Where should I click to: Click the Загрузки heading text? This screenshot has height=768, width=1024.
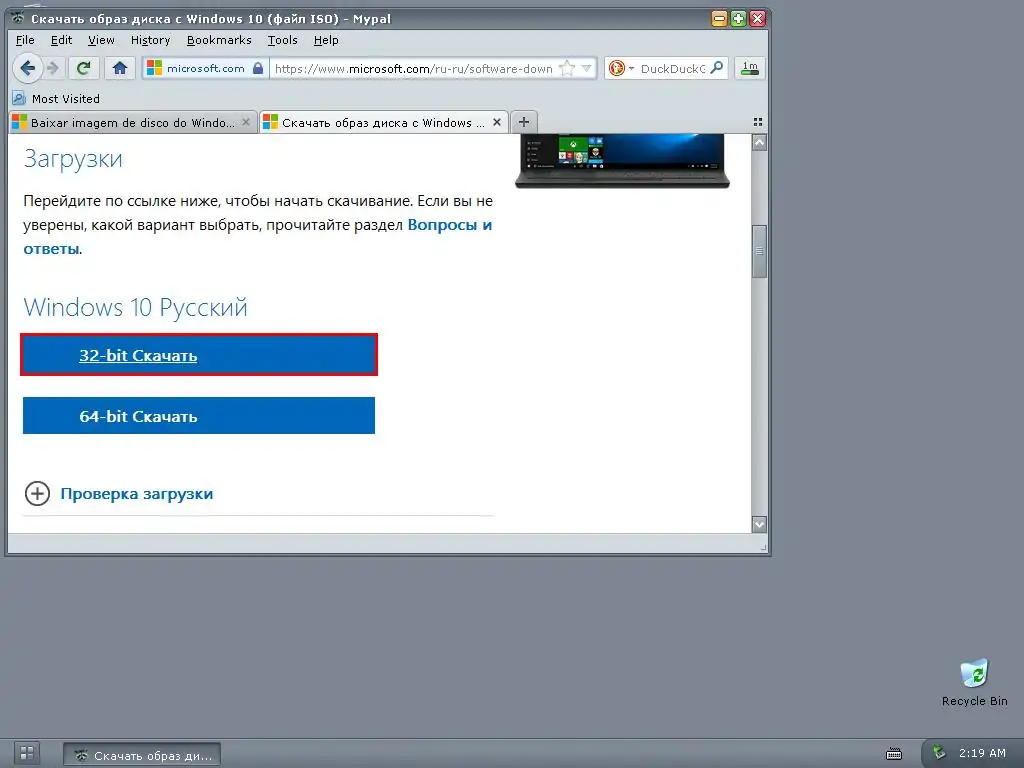[x=72, y=159]
